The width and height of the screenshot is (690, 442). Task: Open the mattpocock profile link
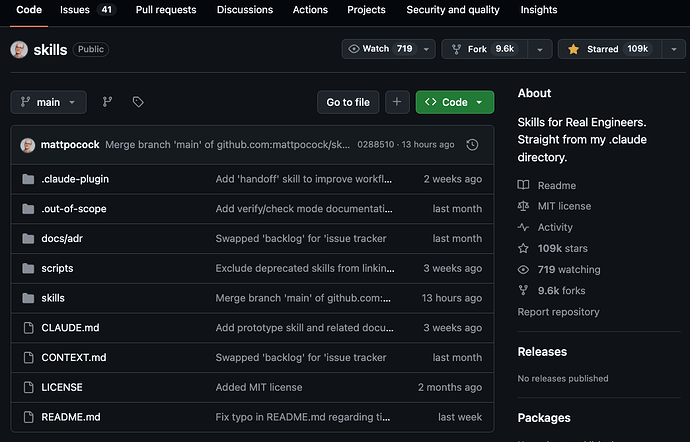pyautogui.click(x=70, y=145)
